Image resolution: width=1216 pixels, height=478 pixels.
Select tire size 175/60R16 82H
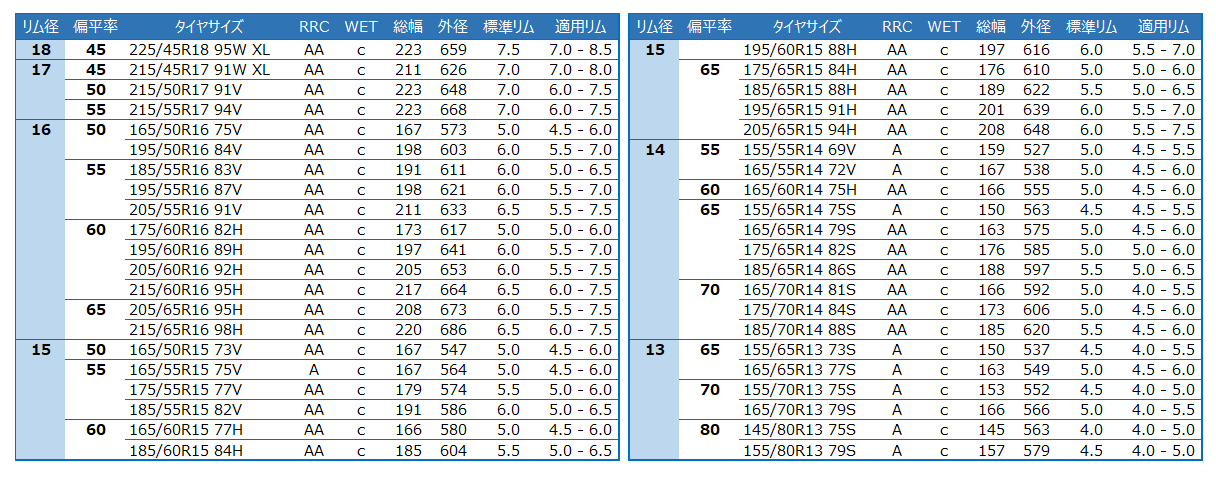pyautogui.click(x=186, y=229)
